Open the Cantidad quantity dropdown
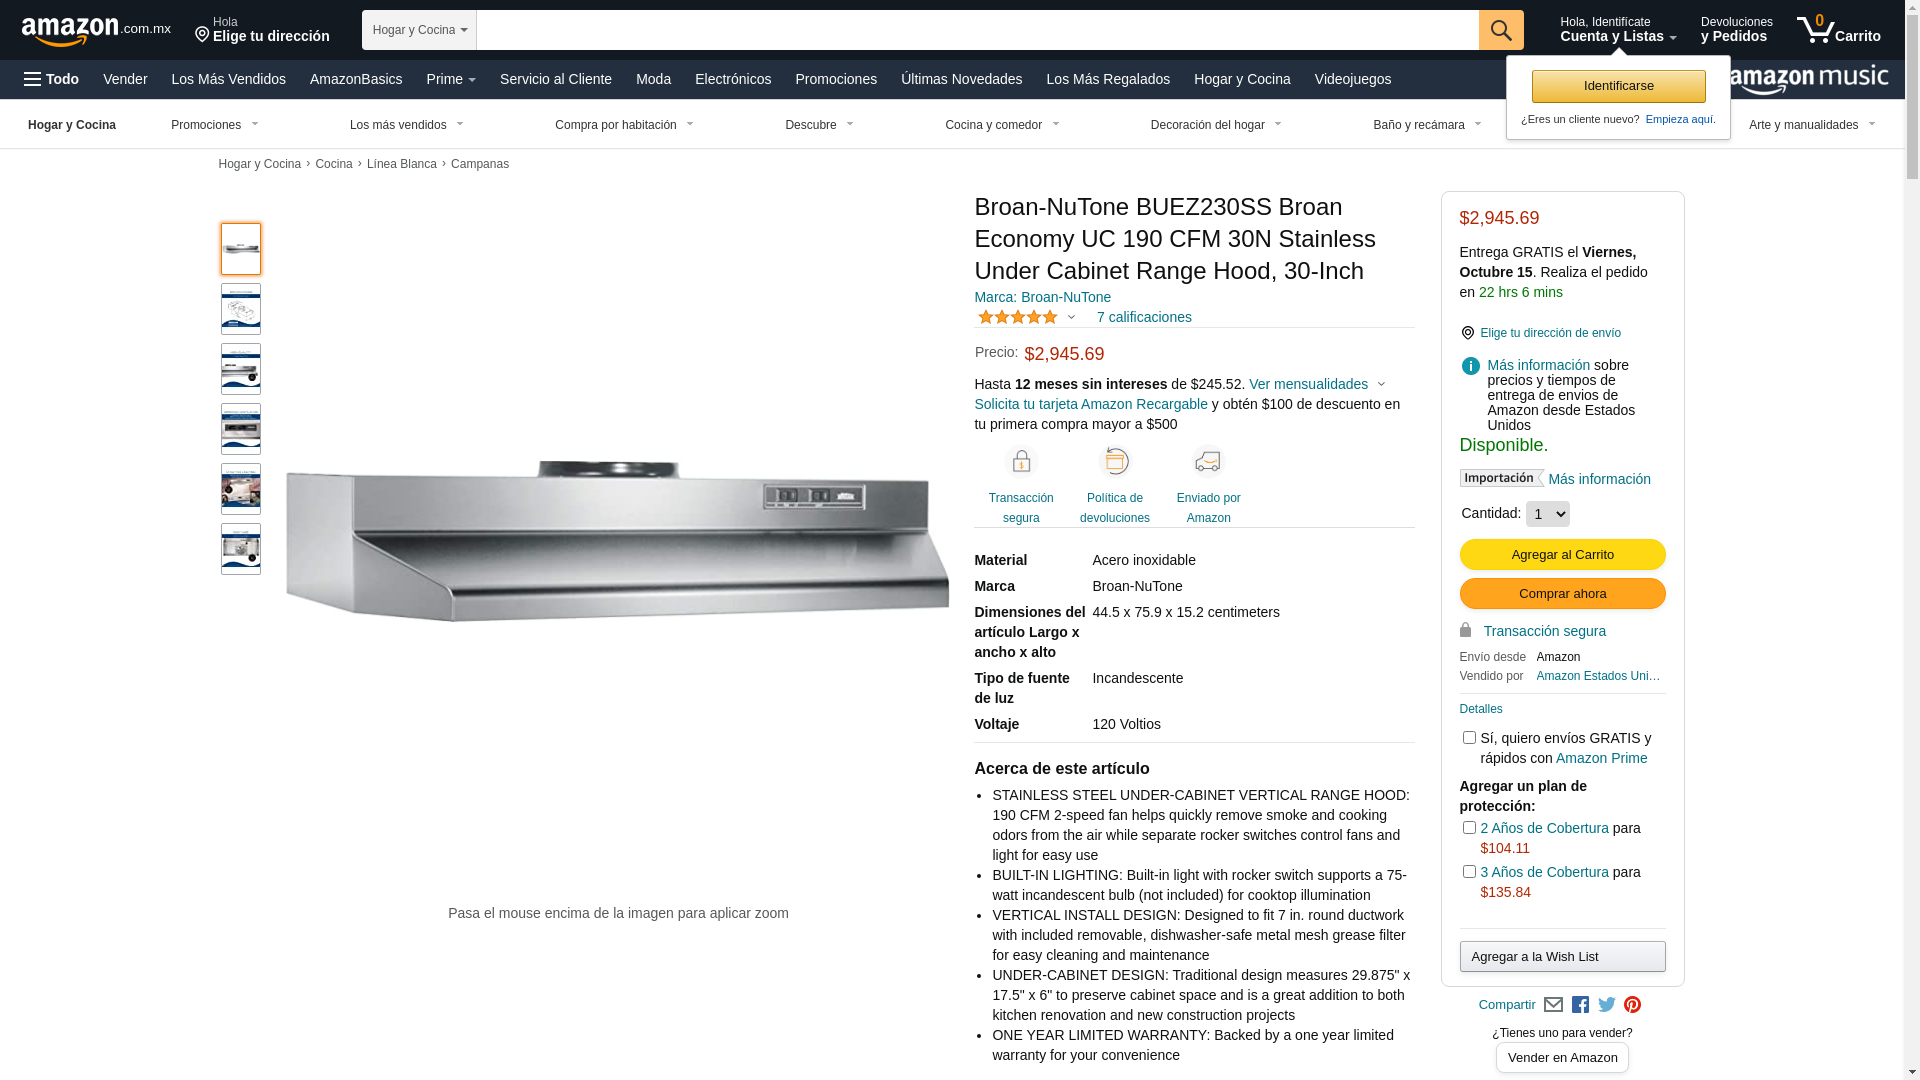1920x1080 pixels. [1547, 514]
